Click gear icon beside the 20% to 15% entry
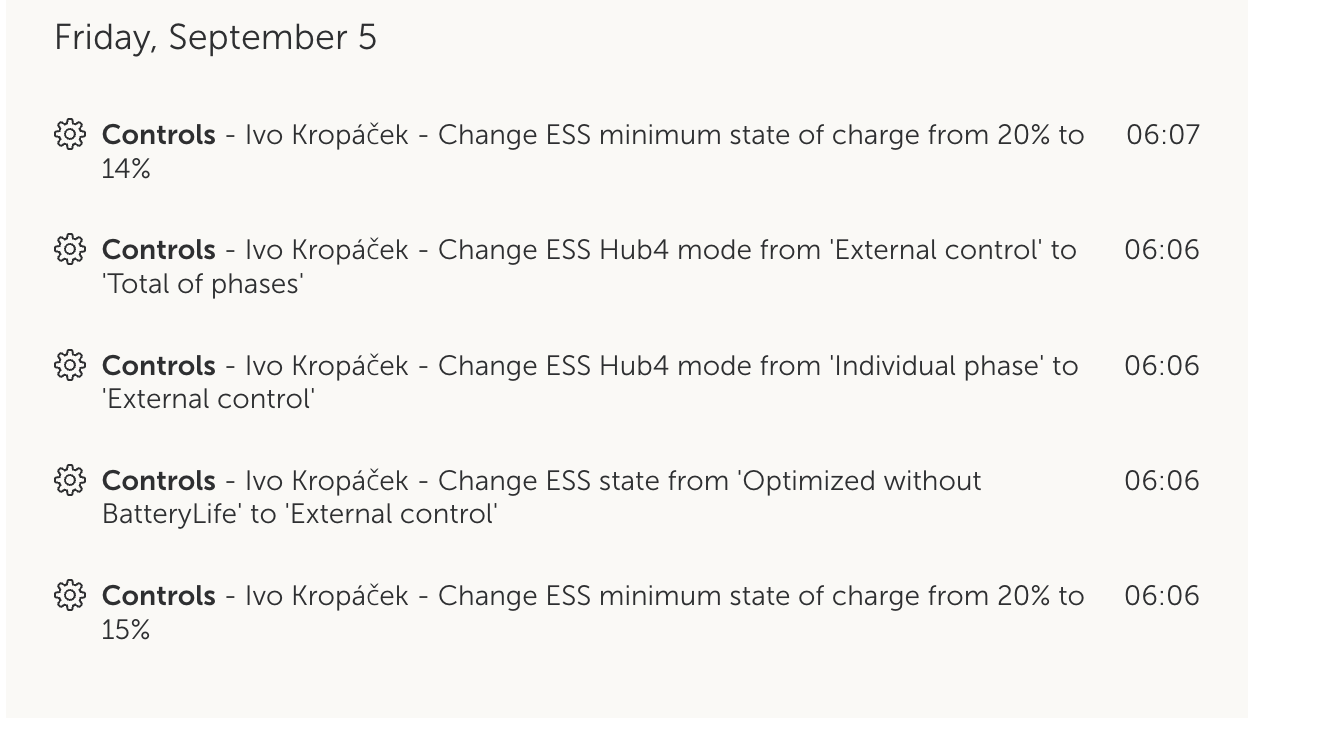Image resolution: width=1328 pixels, height=736 pixels. tap(69, 596)
